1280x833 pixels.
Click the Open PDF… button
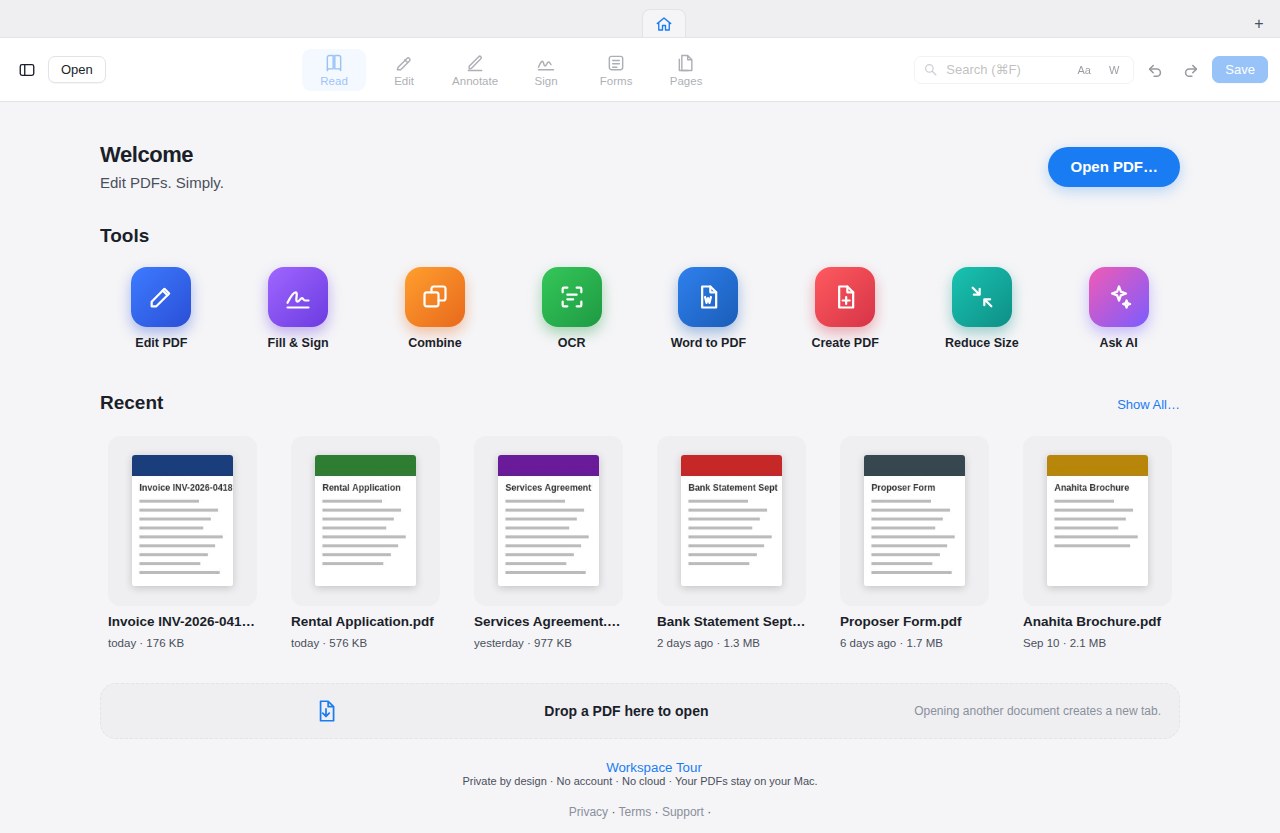pos(1114,167)
